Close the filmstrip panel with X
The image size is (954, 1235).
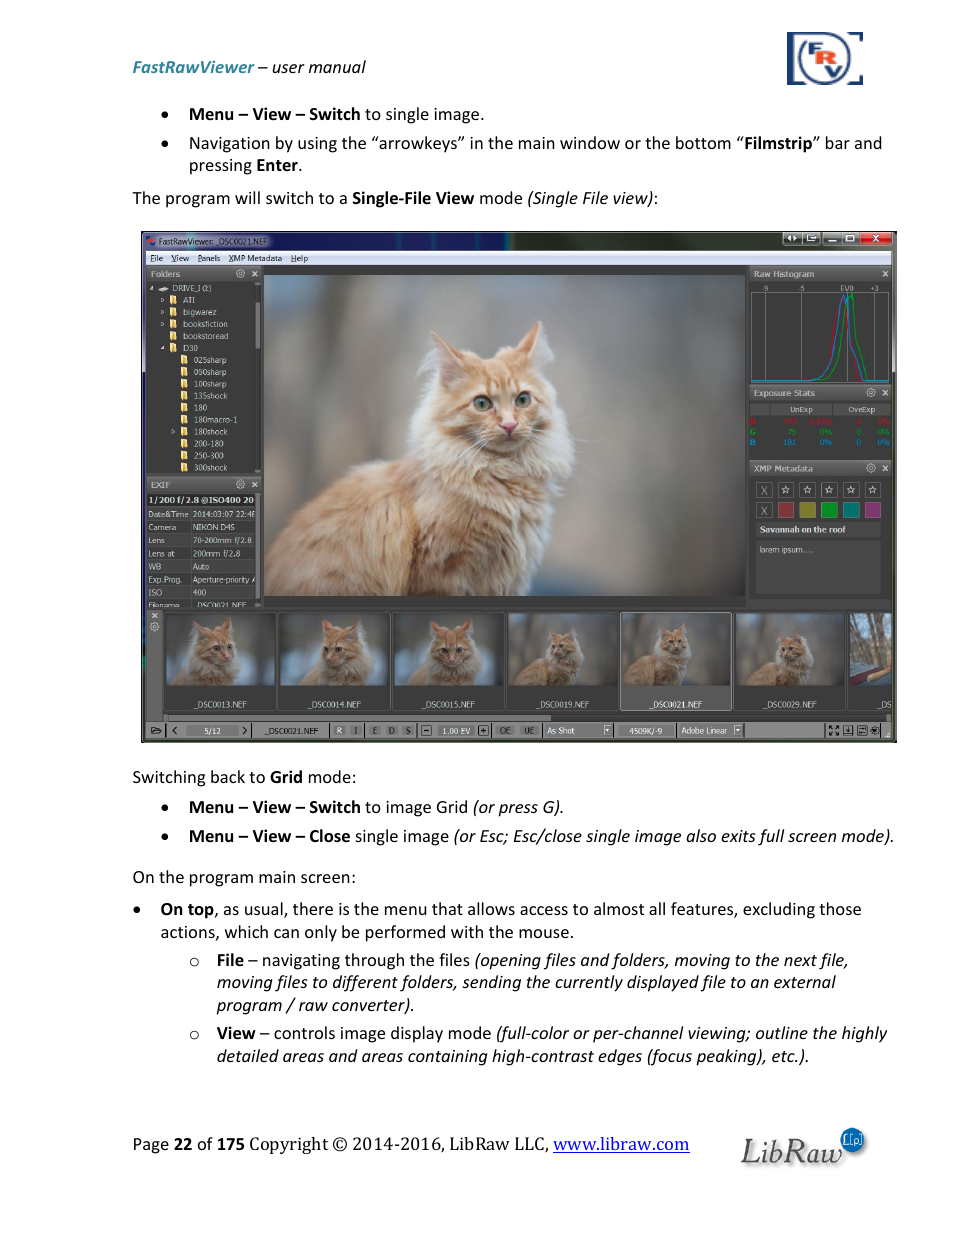(x=155, y=616)
